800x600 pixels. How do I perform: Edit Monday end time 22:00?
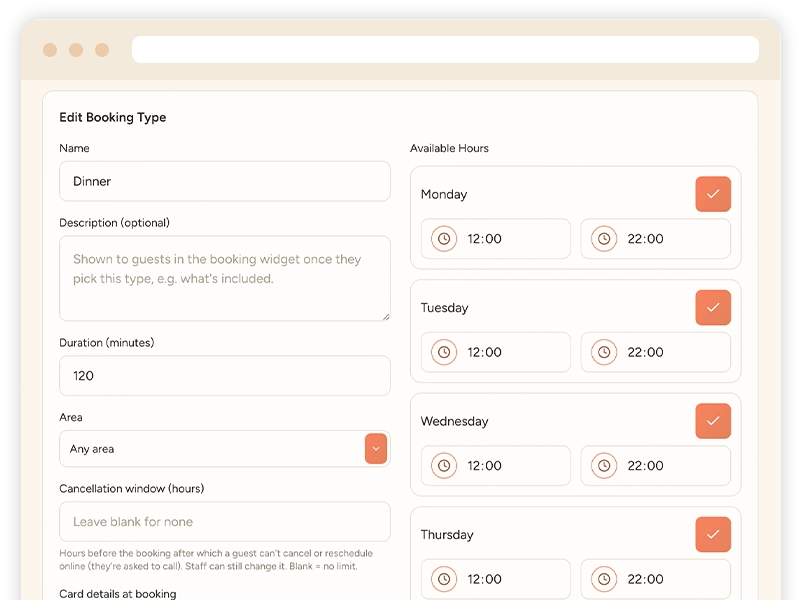(656, 239)
